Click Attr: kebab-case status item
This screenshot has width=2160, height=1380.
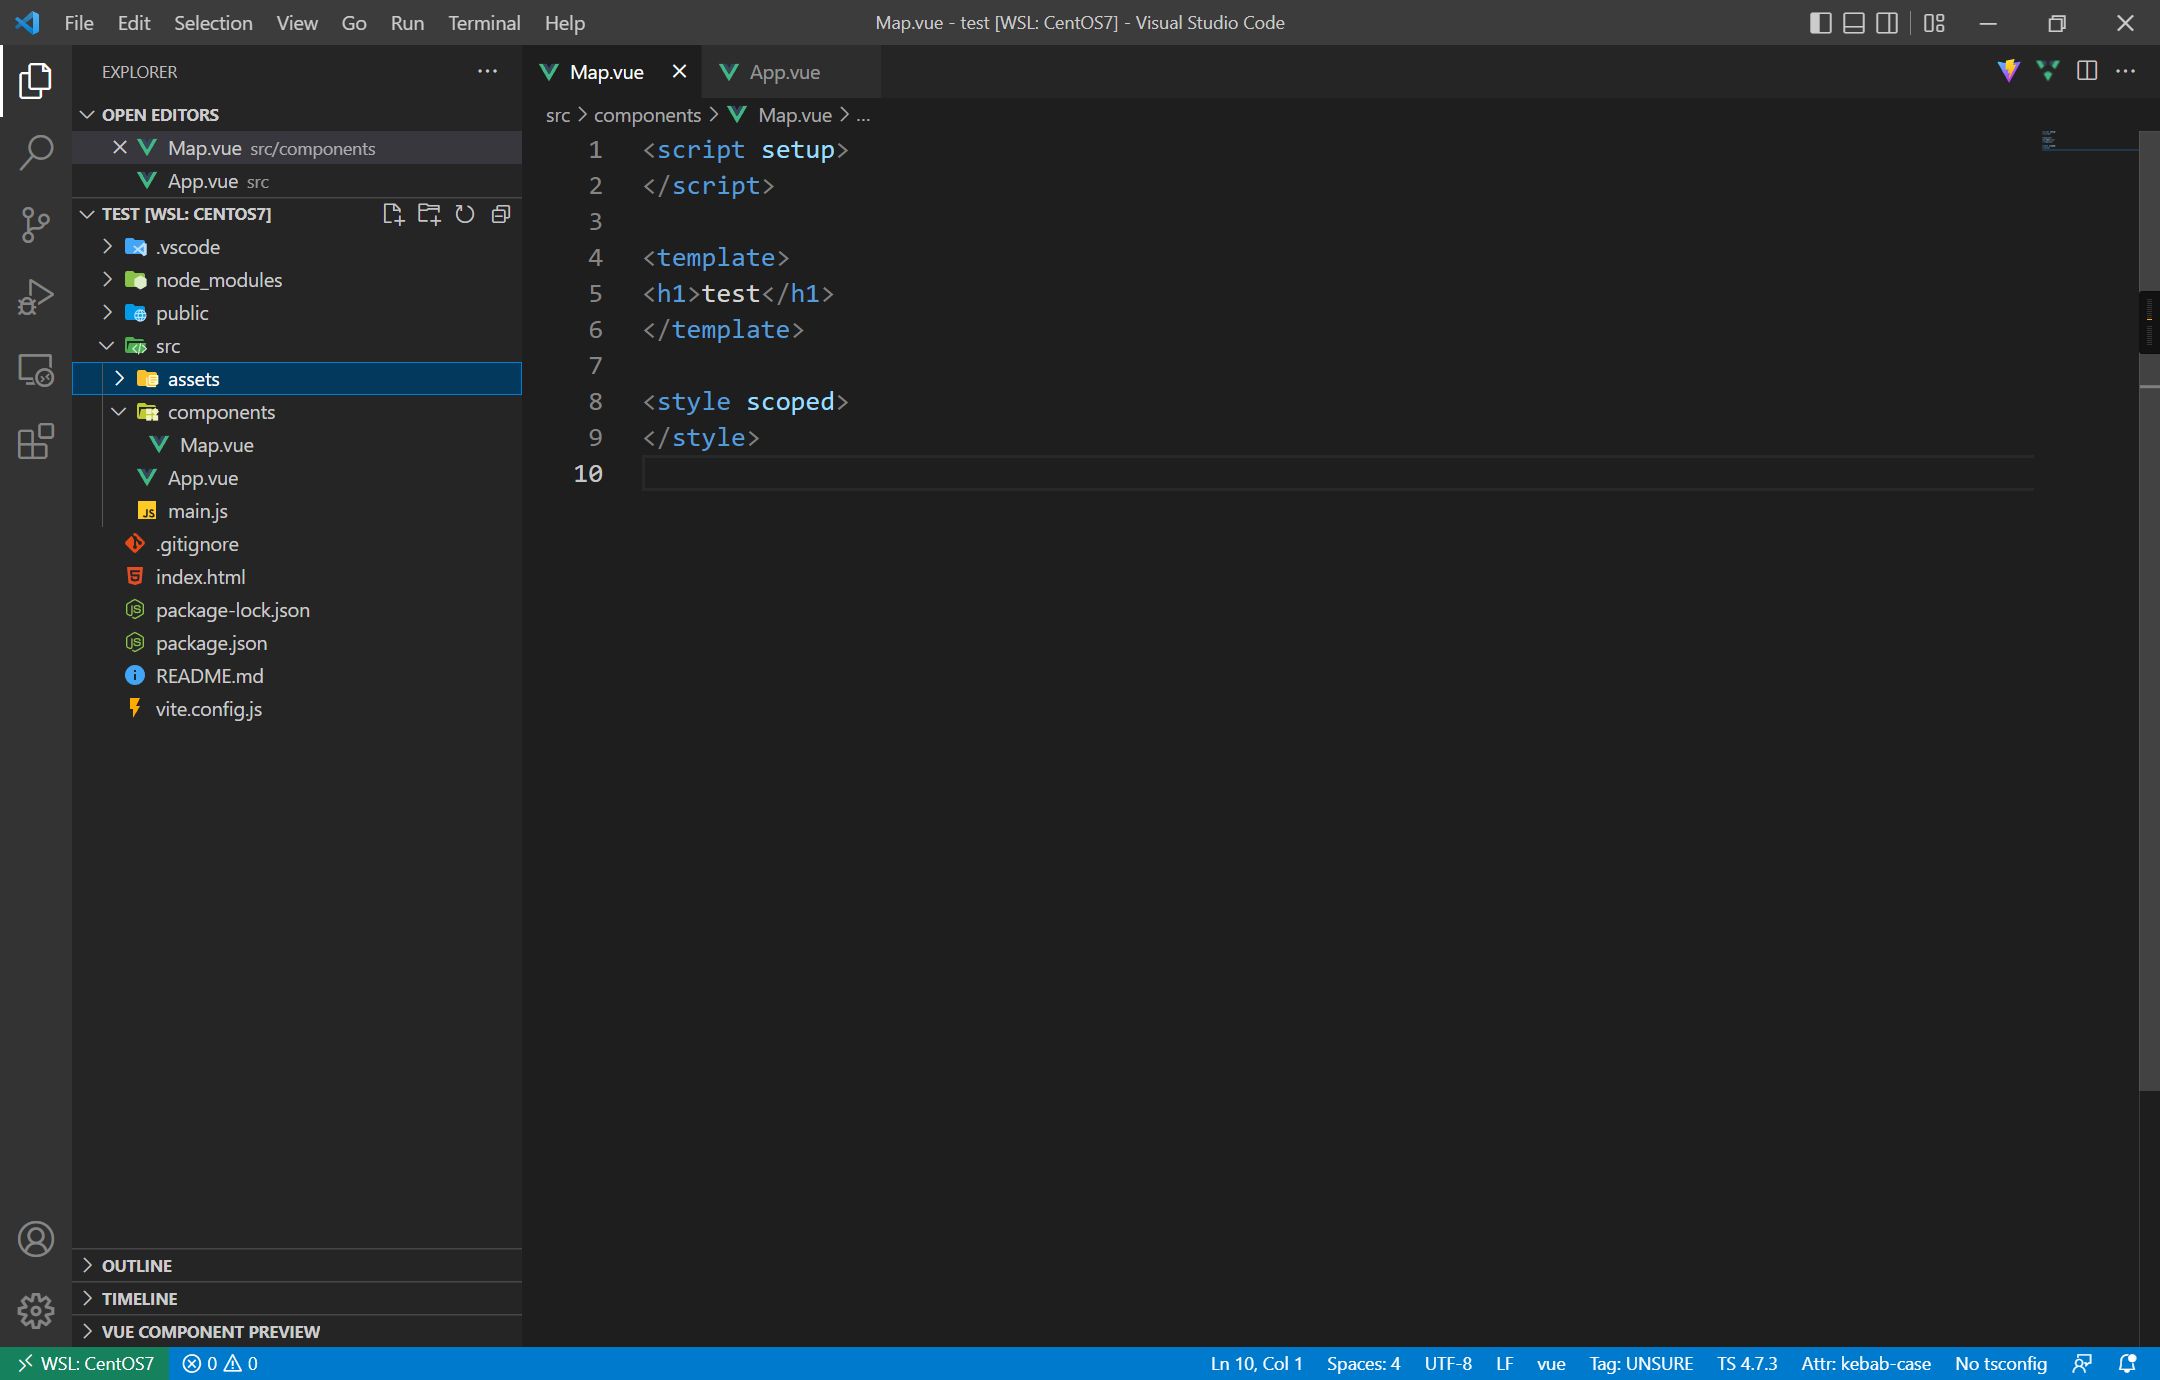pyautogui.click(x=1866, y=1363)
